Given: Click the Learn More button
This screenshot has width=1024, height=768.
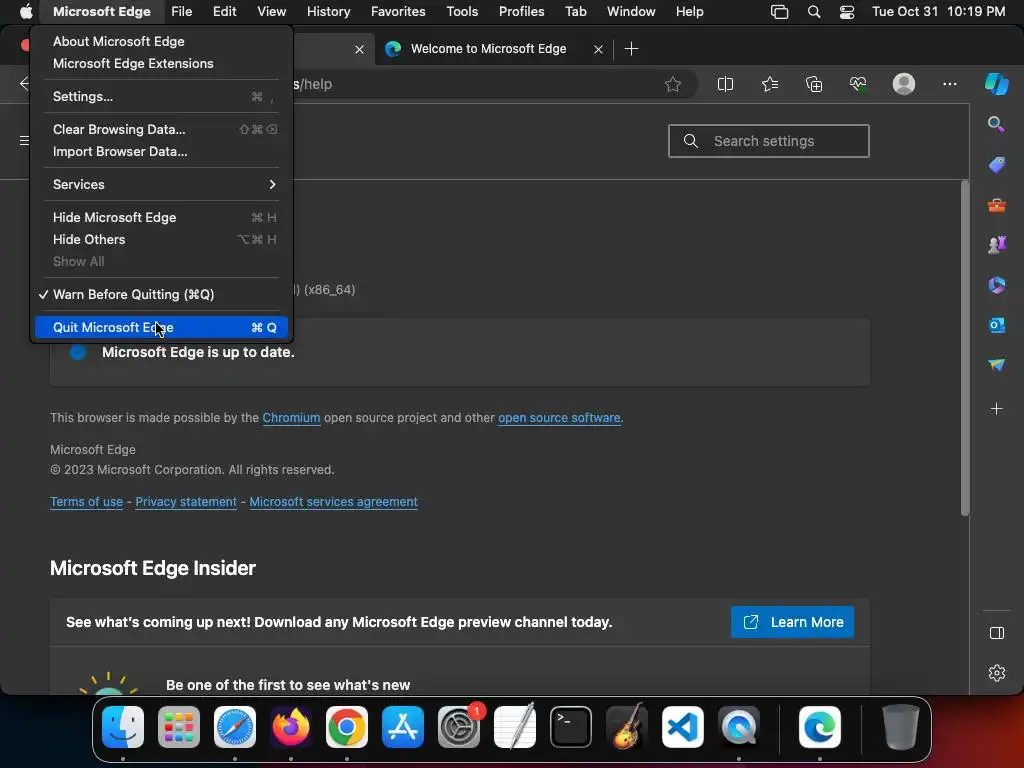Looking at the screenshot, I should click(x=792, y=622).
